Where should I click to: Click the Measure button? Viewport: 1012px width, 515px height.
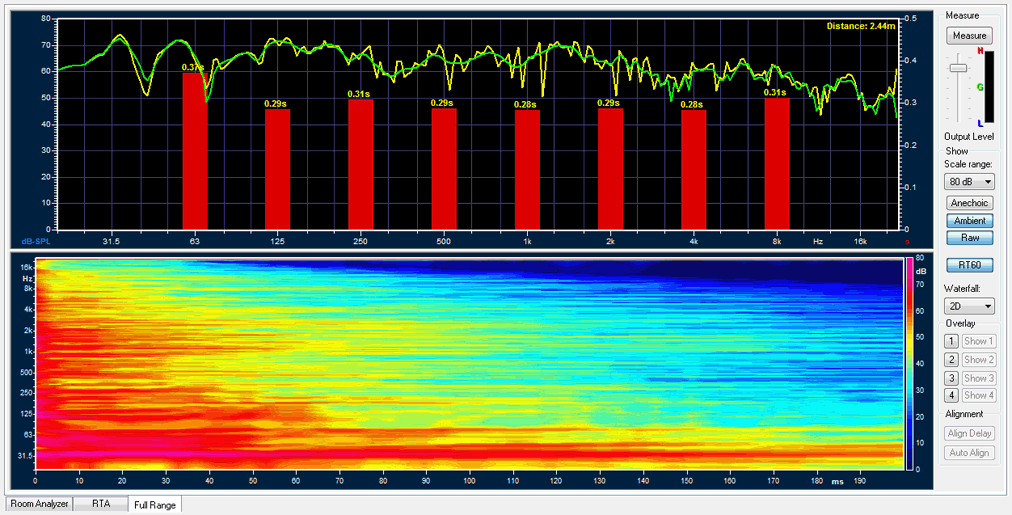[969, 35]
